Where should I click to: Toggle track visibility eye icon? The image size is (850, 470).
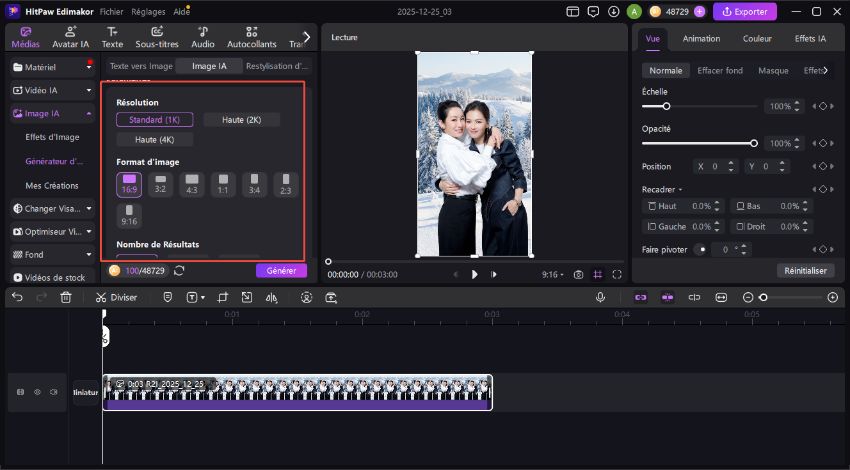36,392
